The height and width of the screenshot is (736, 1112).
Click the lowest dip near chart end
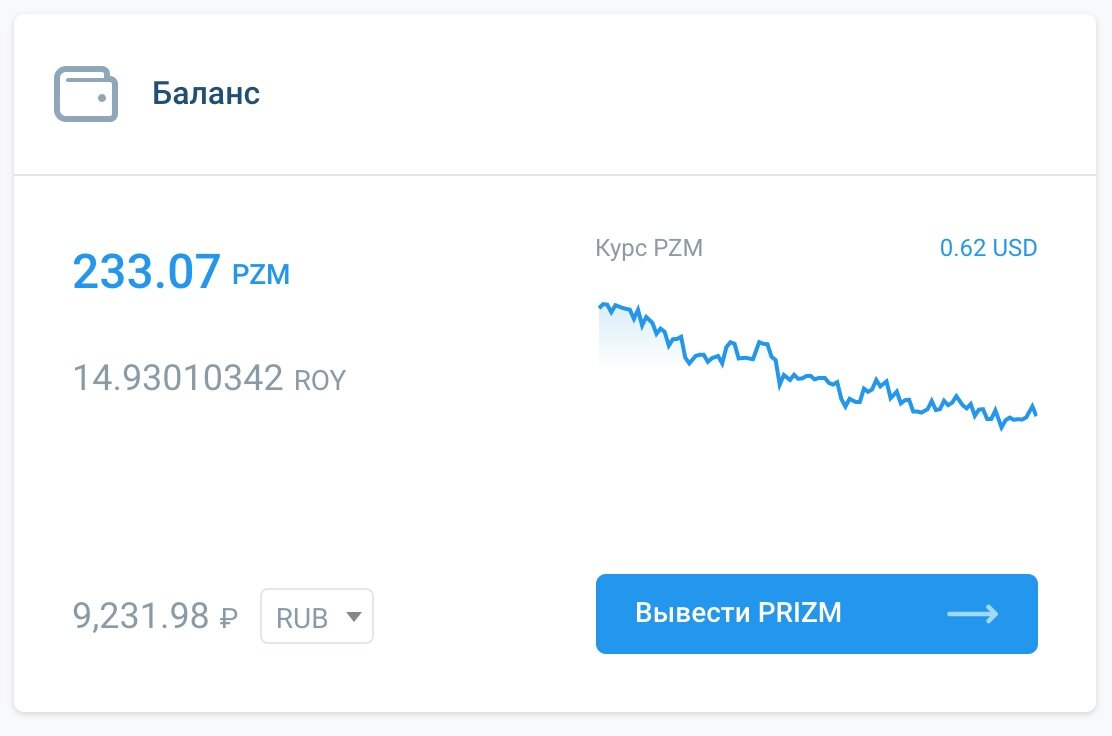pyautogui.click(x=1001, y=427)
